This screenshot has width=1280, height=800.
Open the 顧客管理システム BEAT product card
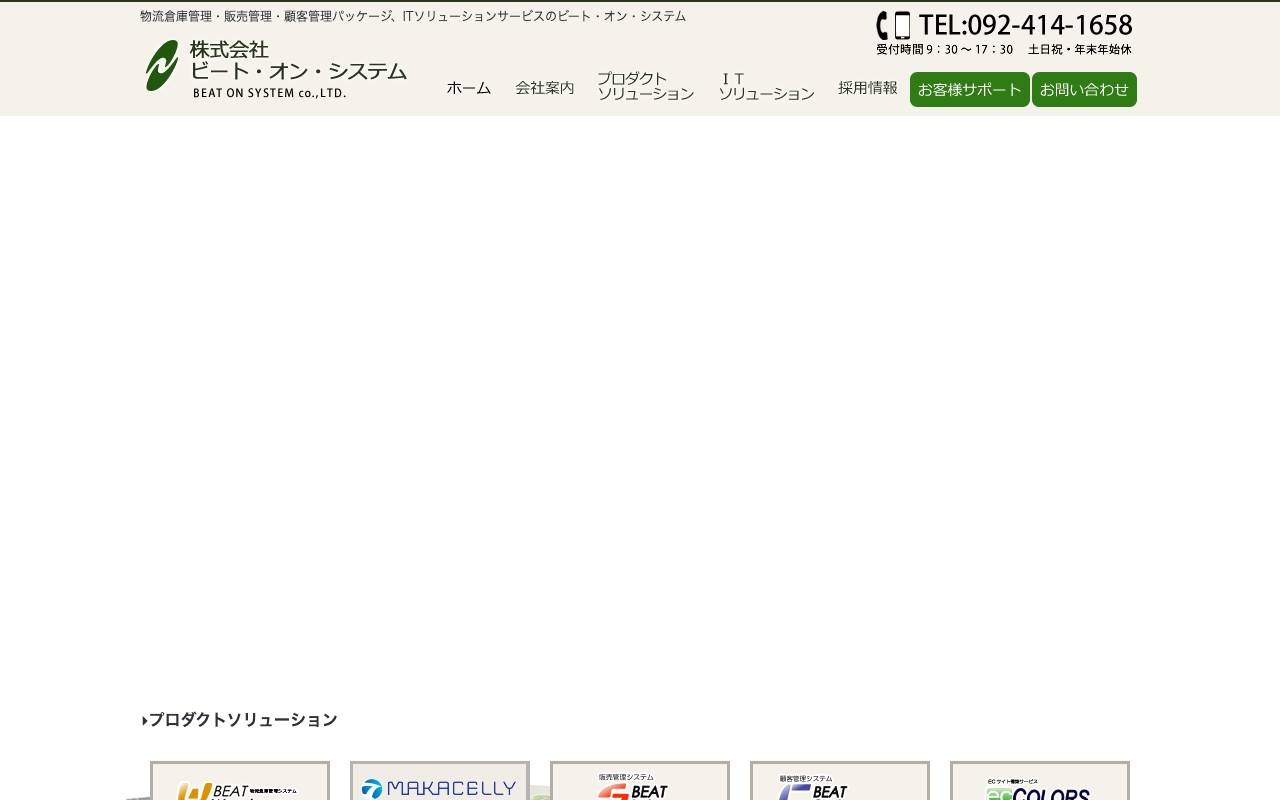coord(840,781)
